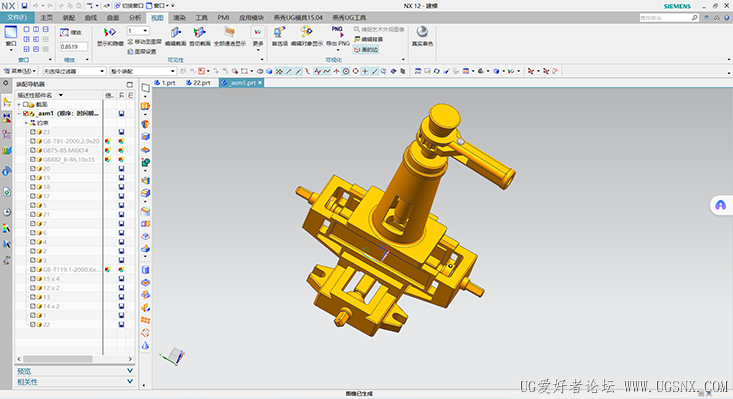Maximize the Assembly Navigator panel
This screenshot has height=399, width=733.
pos(129,84)
